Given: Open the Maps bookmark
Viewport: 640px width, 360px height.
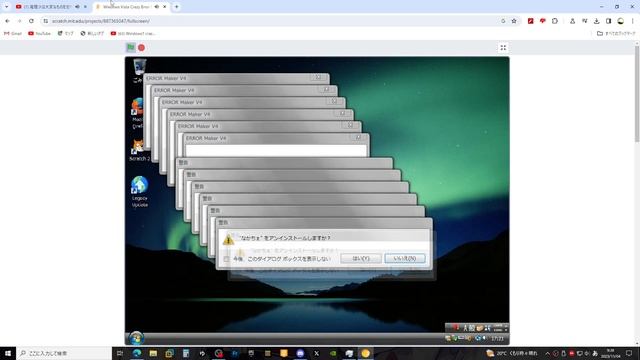Looking at the screenshot, I should pyautogui.click(x=65, y=33).
